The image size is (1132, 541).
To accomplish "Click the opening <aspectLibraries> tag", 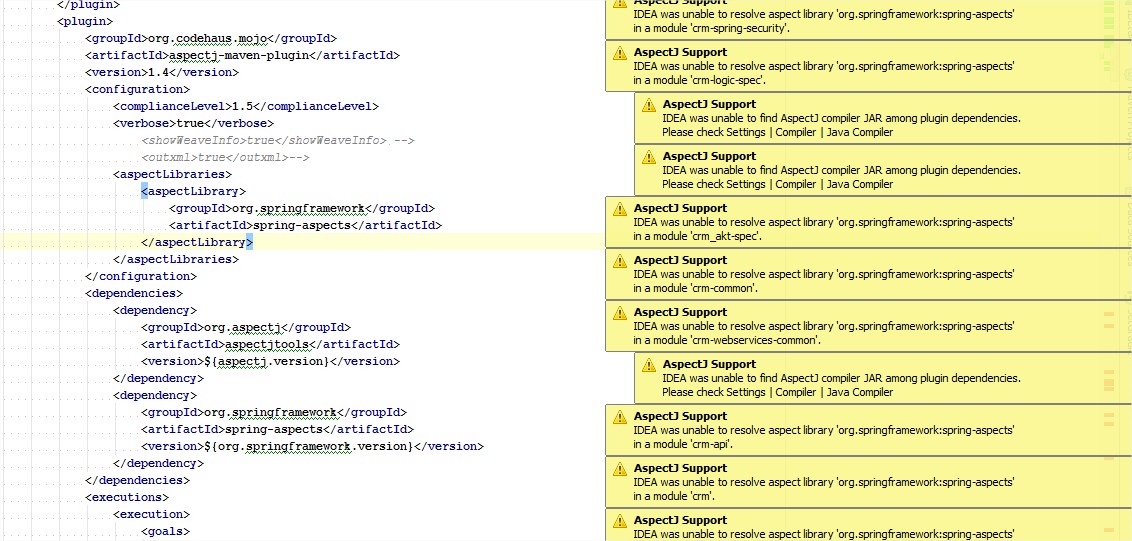I will pos(173,174).
